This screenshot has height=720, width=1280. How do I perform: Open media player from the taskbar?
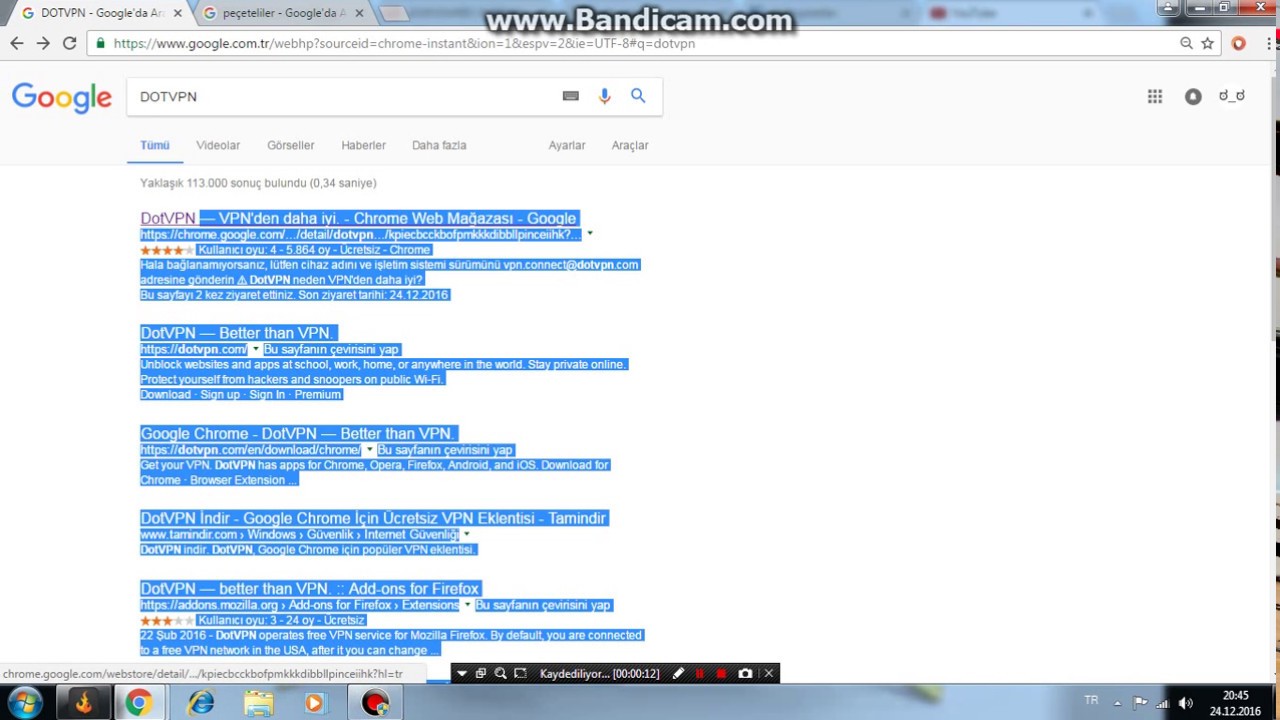coord(314,703)
